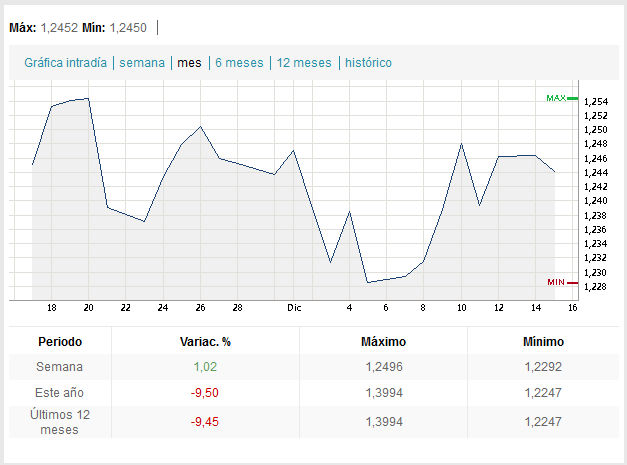Image resolution: width=627 pixels, height=465 pixels.
Task: Click the Semana maximum value 1,2496
Action: click(383, 368)
